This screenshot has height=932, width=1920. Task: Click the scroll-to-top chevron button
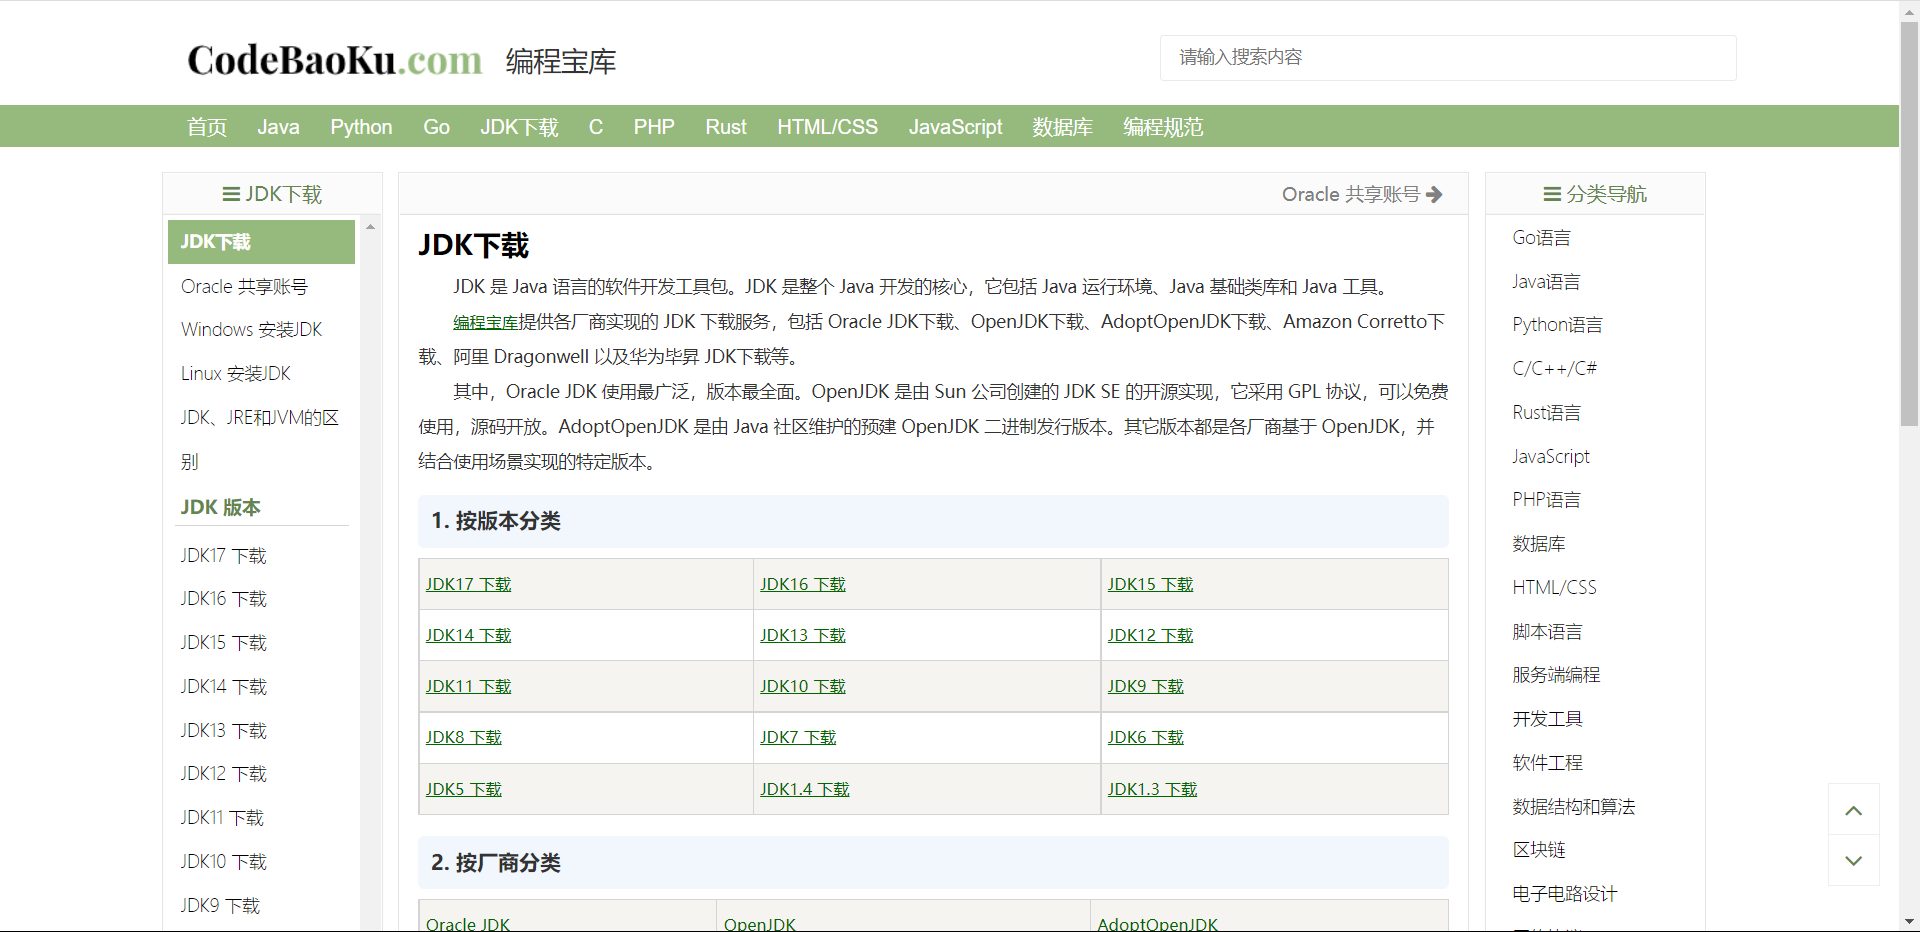(x=1853, y=810)
